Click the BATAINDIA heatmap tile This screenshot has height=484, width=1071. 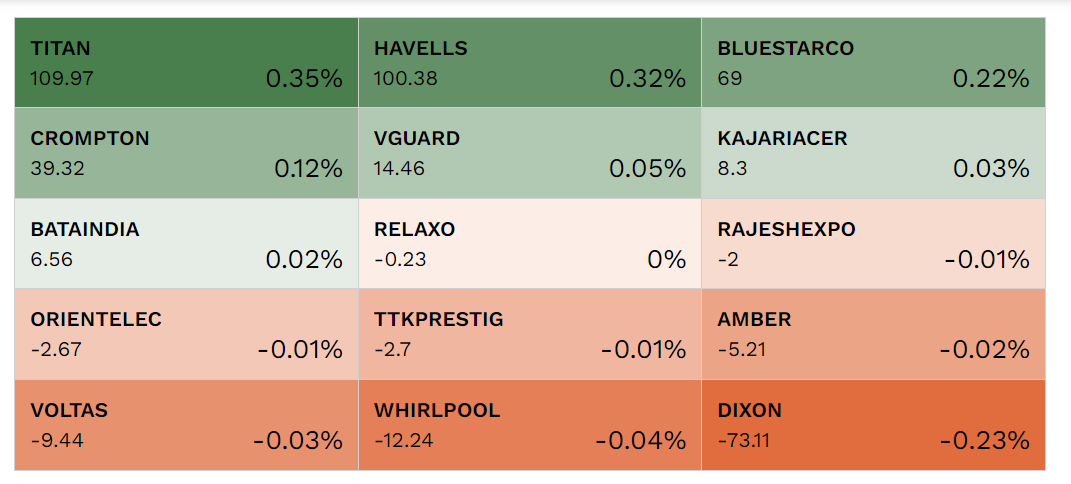[x=186, y=244]
